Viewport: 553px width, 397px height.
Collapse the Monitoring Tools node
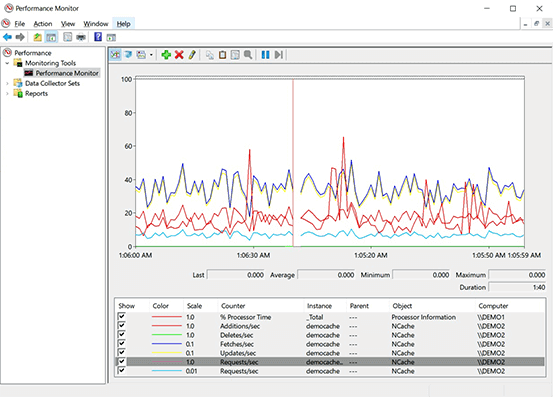click(7, 63)
